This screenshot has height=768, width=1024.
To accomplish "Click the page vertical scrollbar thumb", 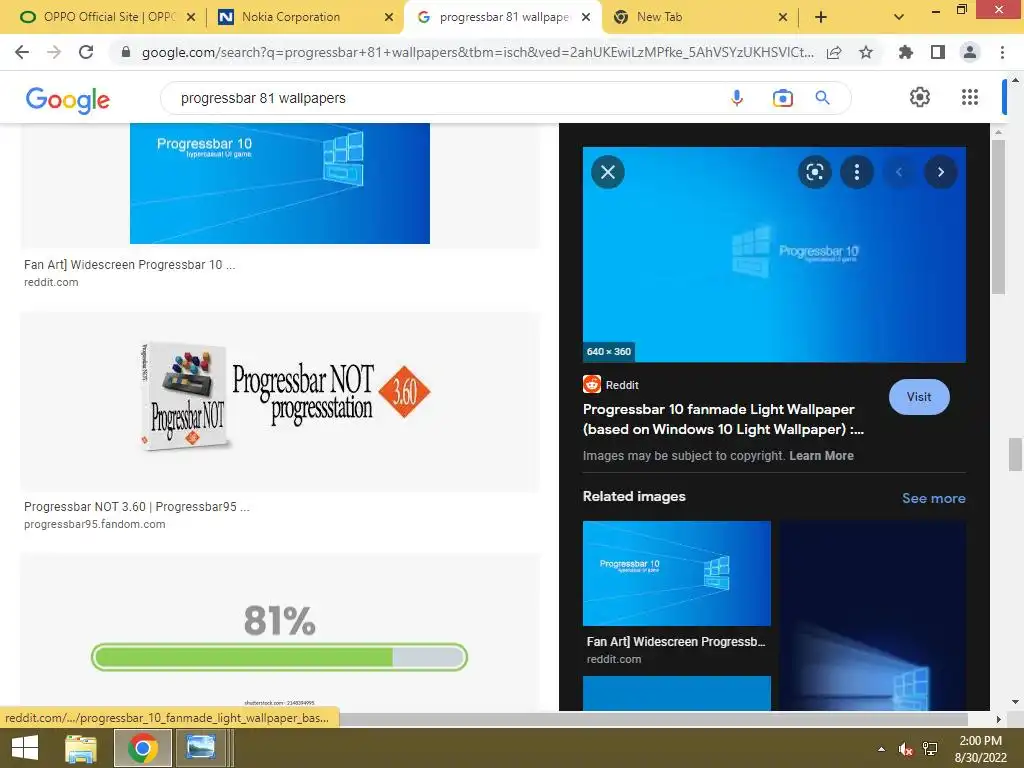I will coord(1016,455).
